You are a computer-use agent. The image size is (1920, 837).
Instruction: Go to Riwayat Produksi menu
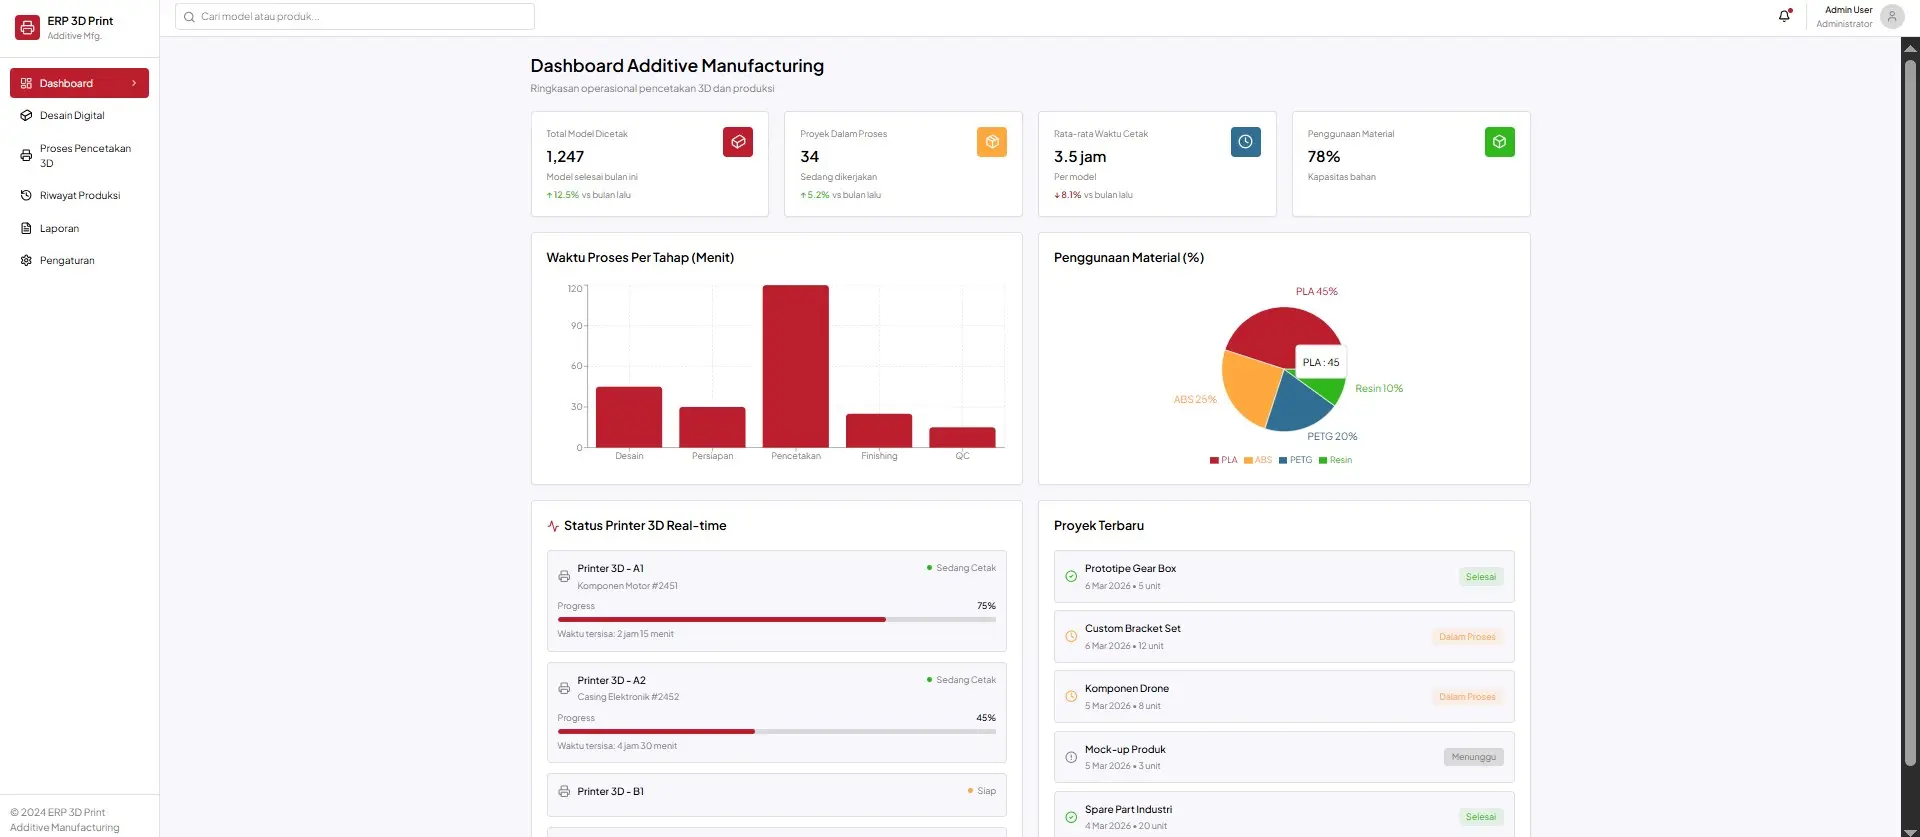[x=80, y=196]
